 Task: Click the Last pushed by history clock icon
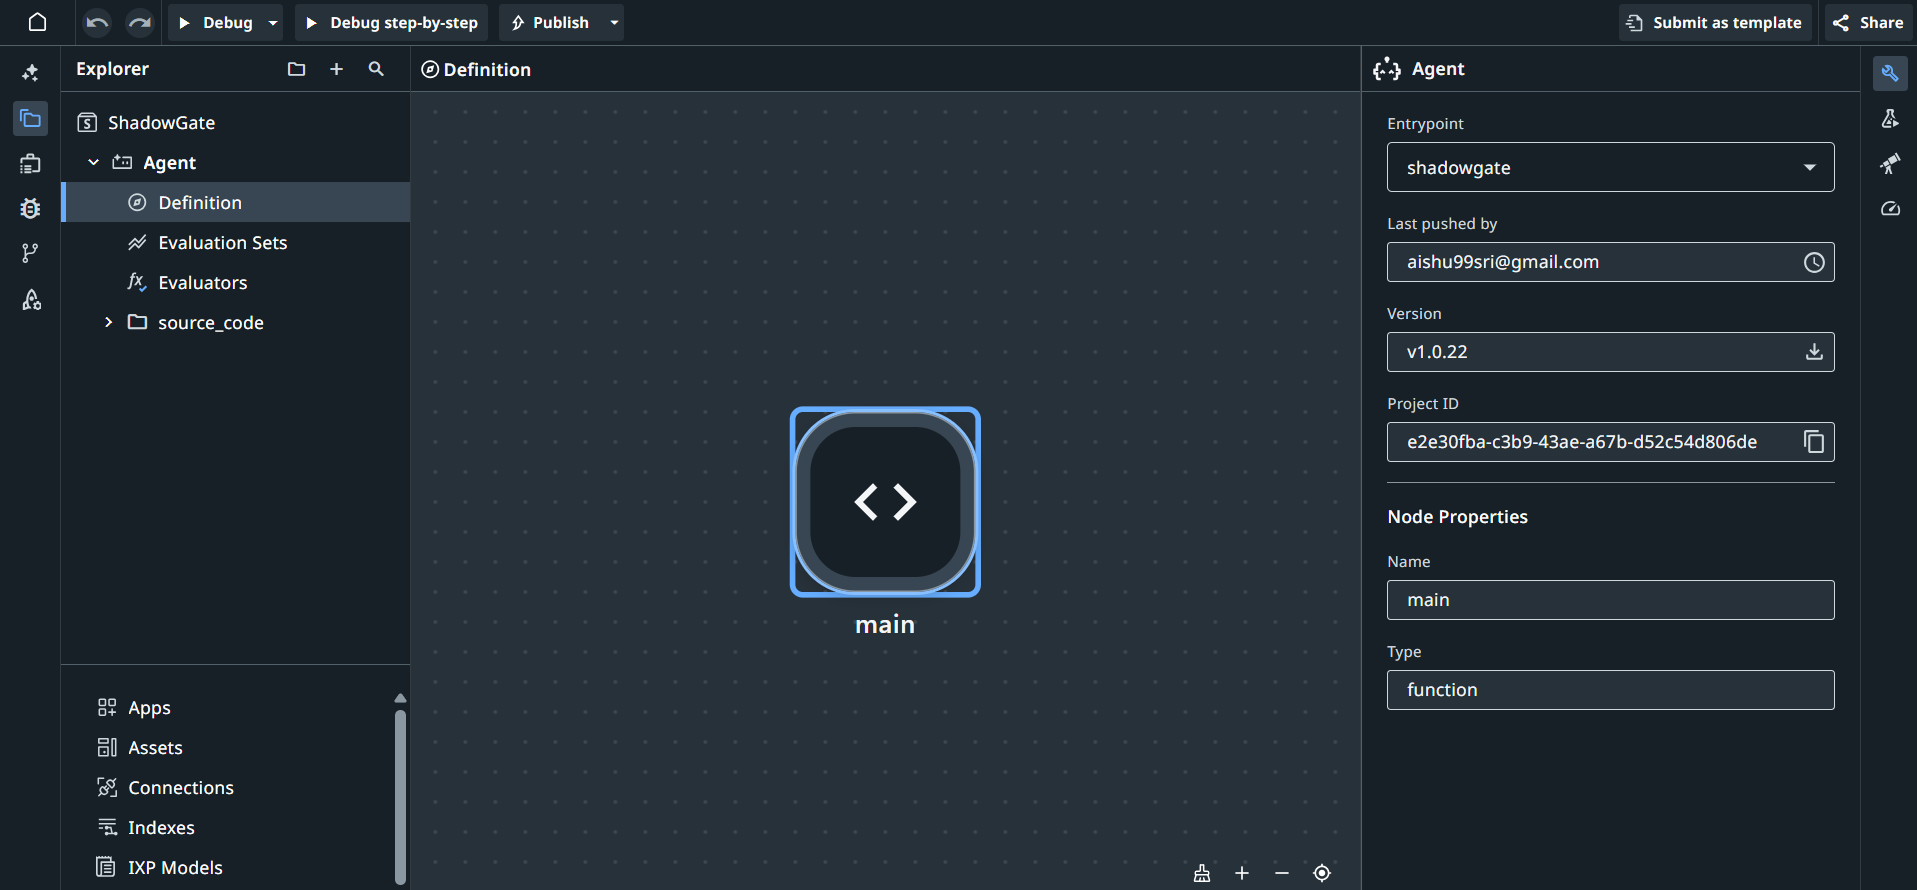[1814, 262]
